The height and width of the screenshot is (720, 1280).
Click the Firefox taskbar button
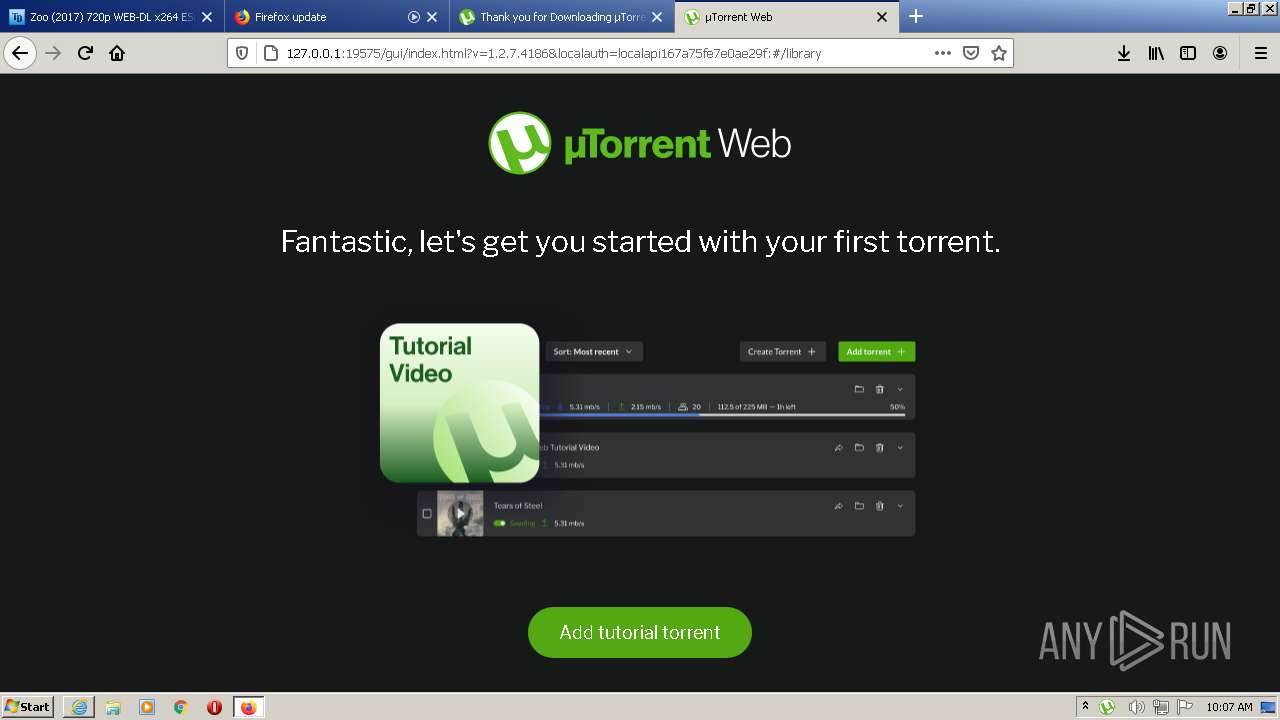pyautogui.click(x=249, y=707)
